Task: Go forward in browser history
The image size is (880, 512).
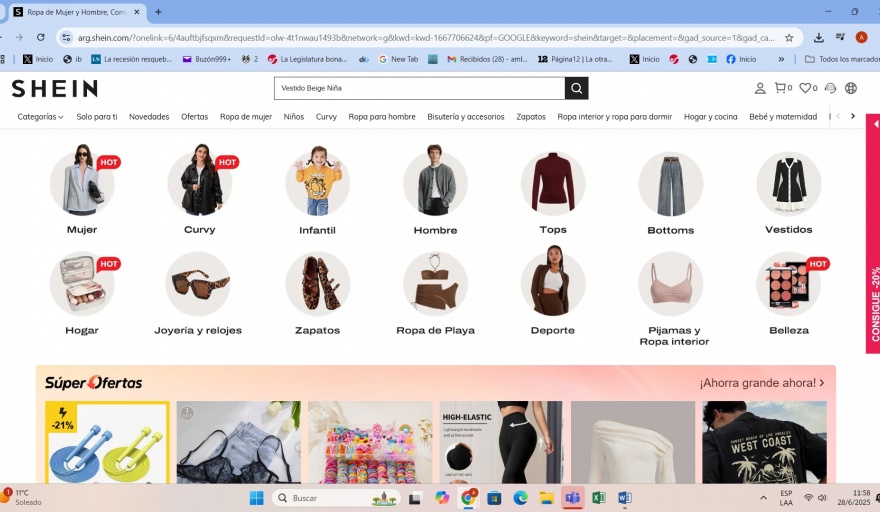Action: coord(19,37)
